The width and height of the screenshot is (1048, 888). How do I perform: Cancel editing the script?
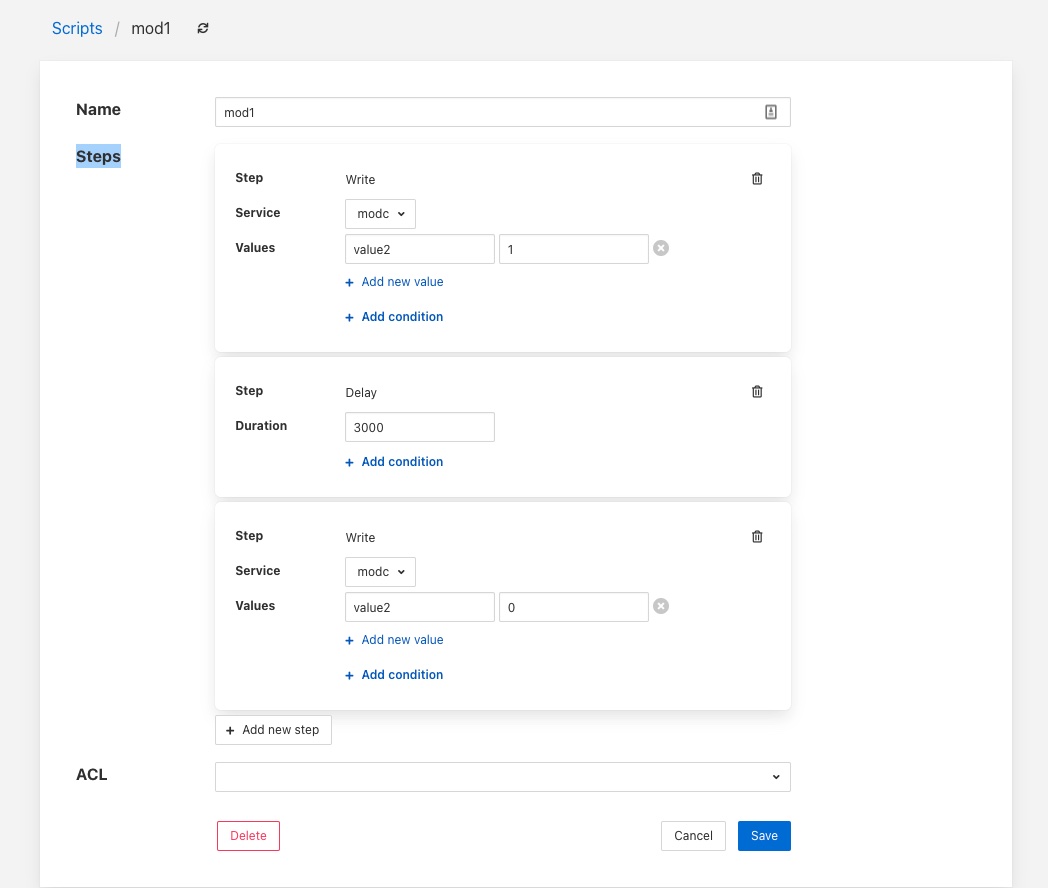693,836
